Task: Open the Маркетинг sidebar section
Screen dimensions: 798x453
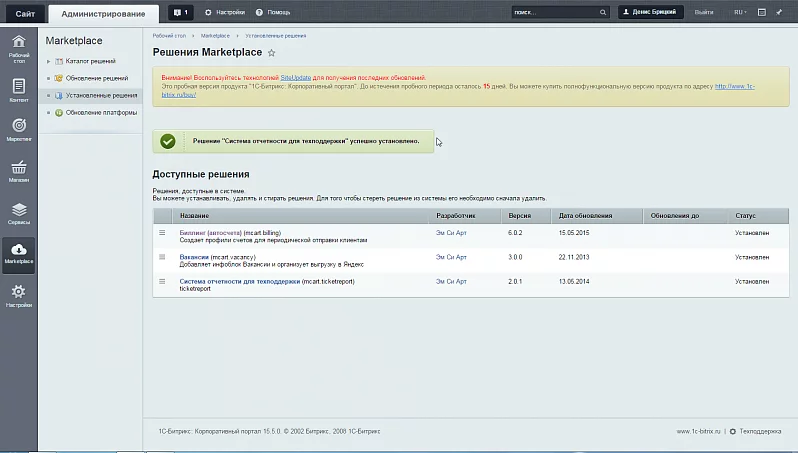Action: (18, 130)
